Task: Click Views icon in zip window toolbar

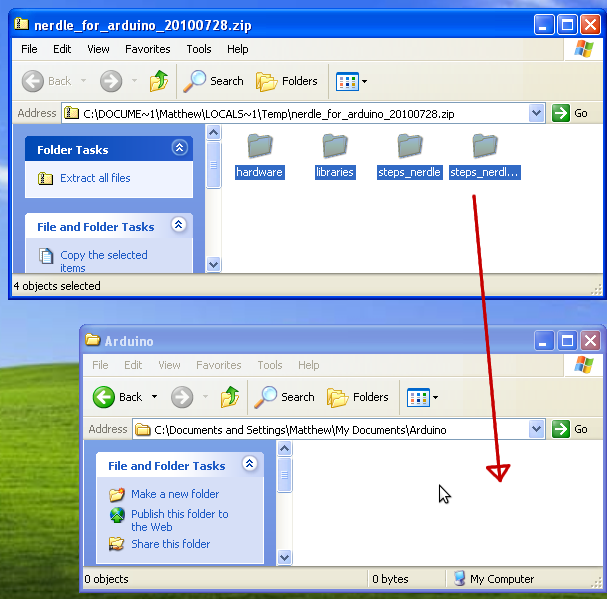Action: pyautogui.click(x=347, y=81)
